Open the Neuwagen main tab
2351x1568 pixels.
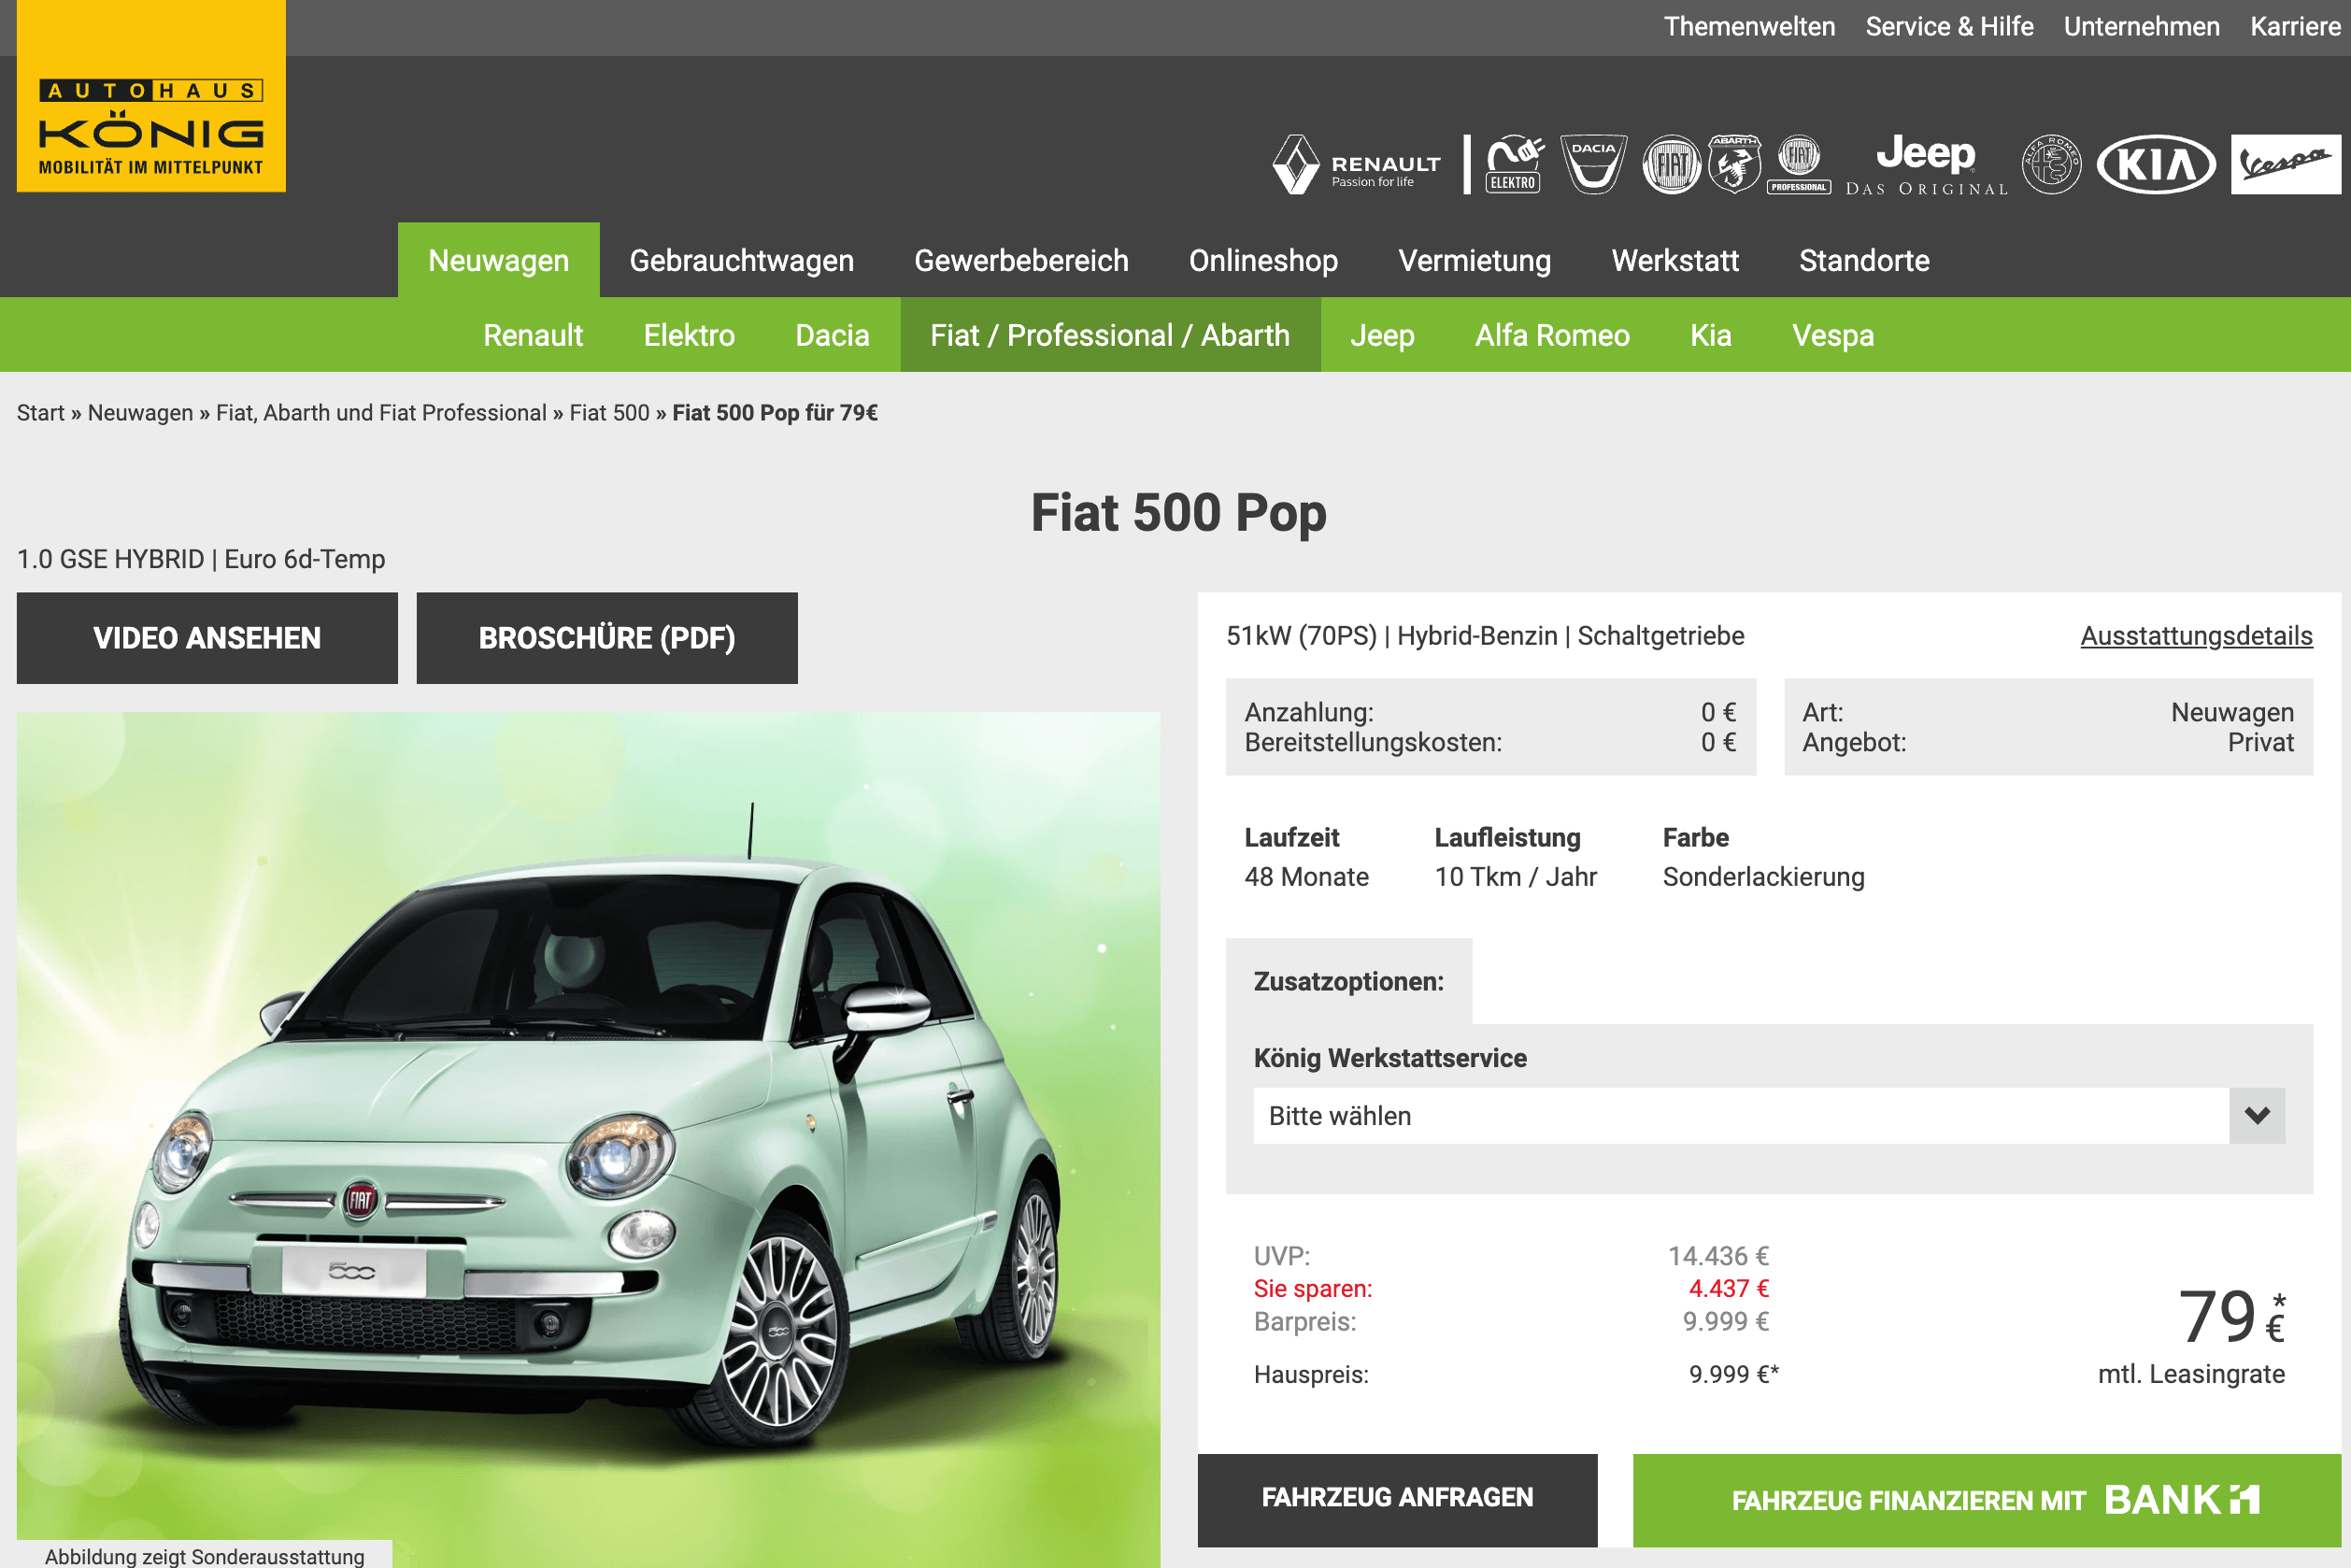[498, 260]
